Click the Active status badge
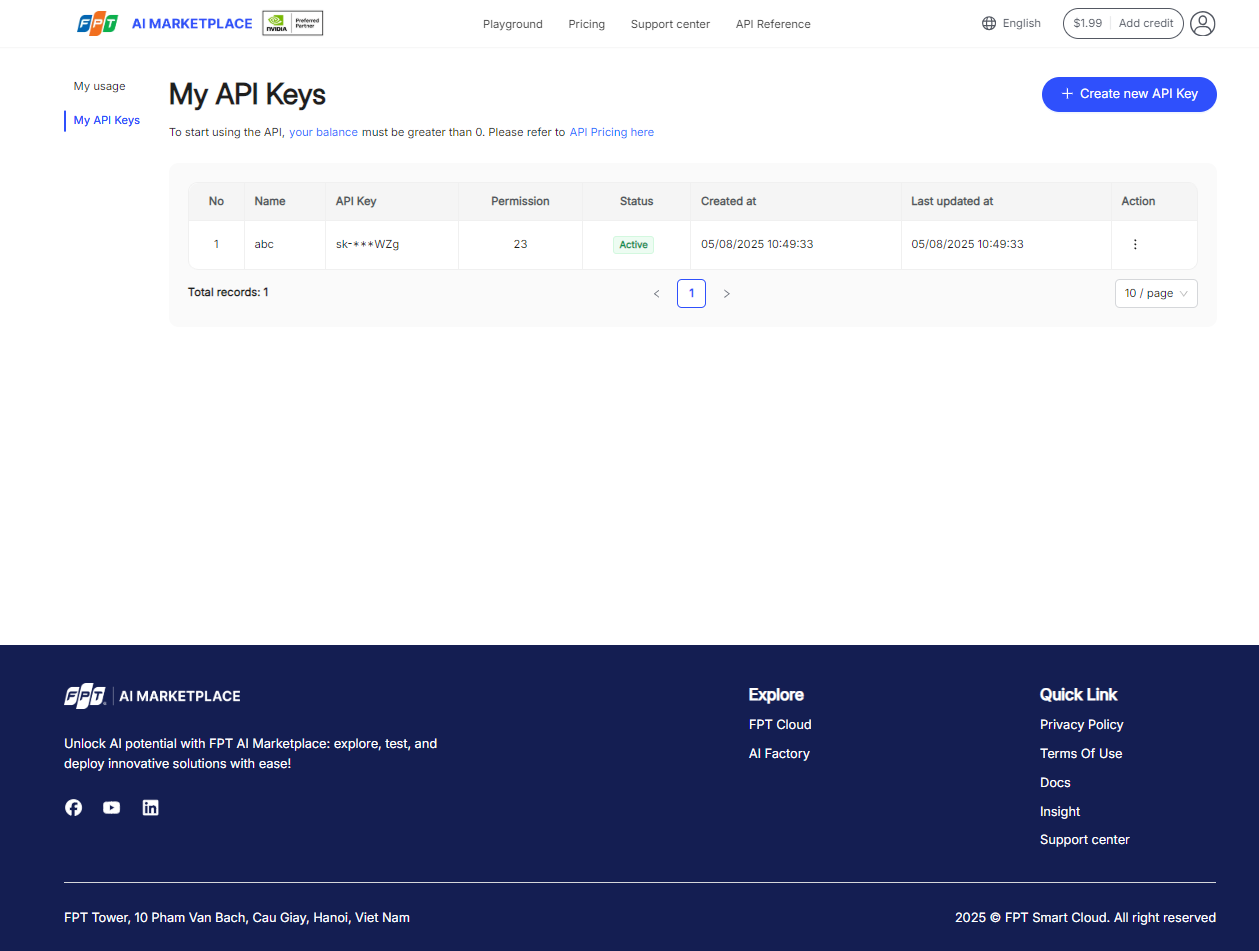1259x951 pixels. (634, 244)
